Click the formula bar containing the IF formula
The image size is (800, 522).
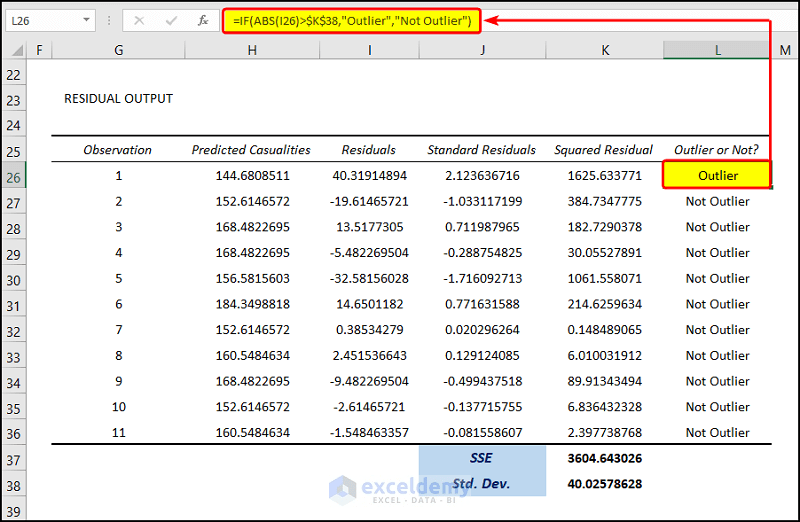(352, 21)
